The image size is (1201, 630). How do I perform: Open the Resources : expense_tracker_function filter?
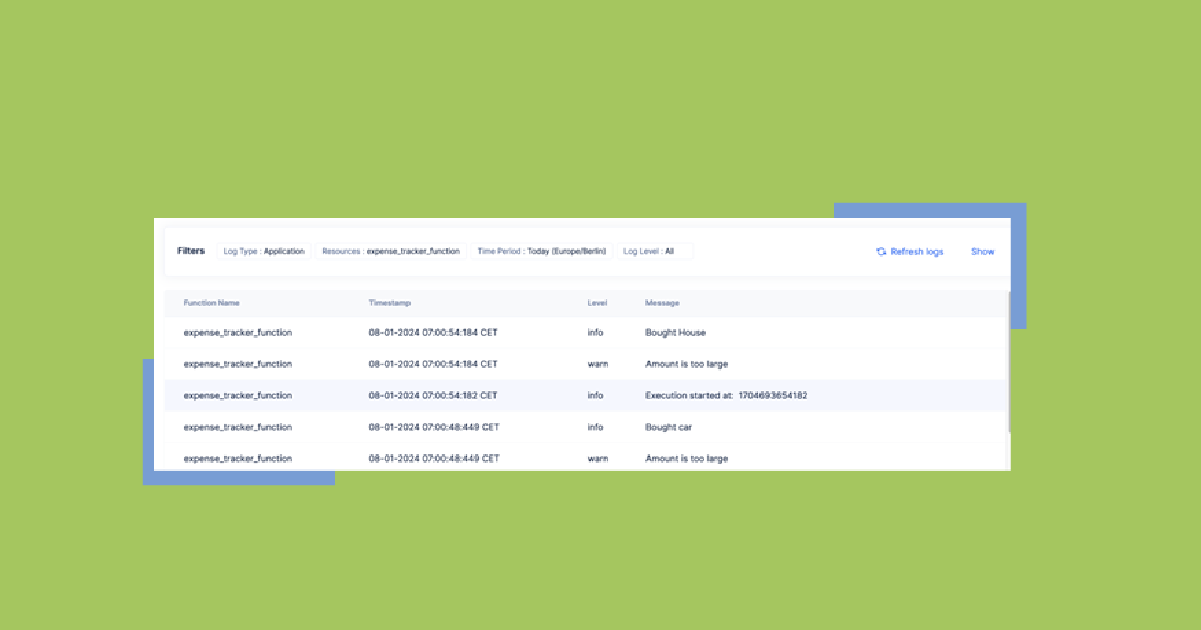point(391,252)
